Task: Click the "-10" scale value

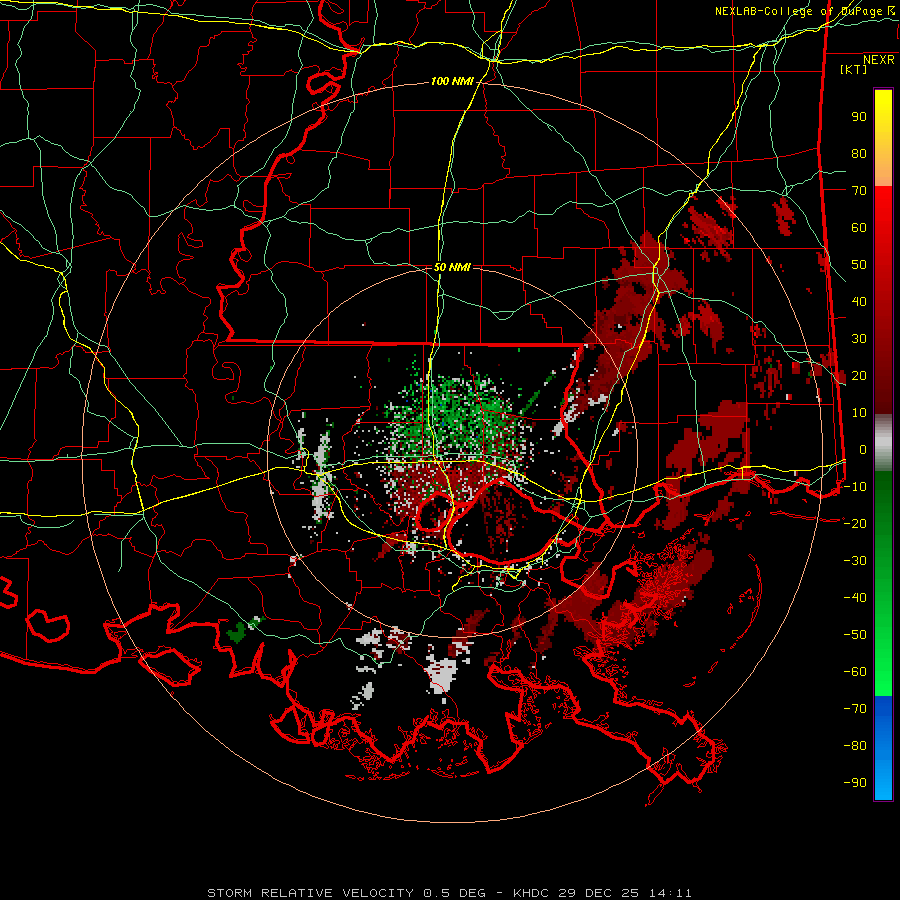Action: [x=855, y=487]
